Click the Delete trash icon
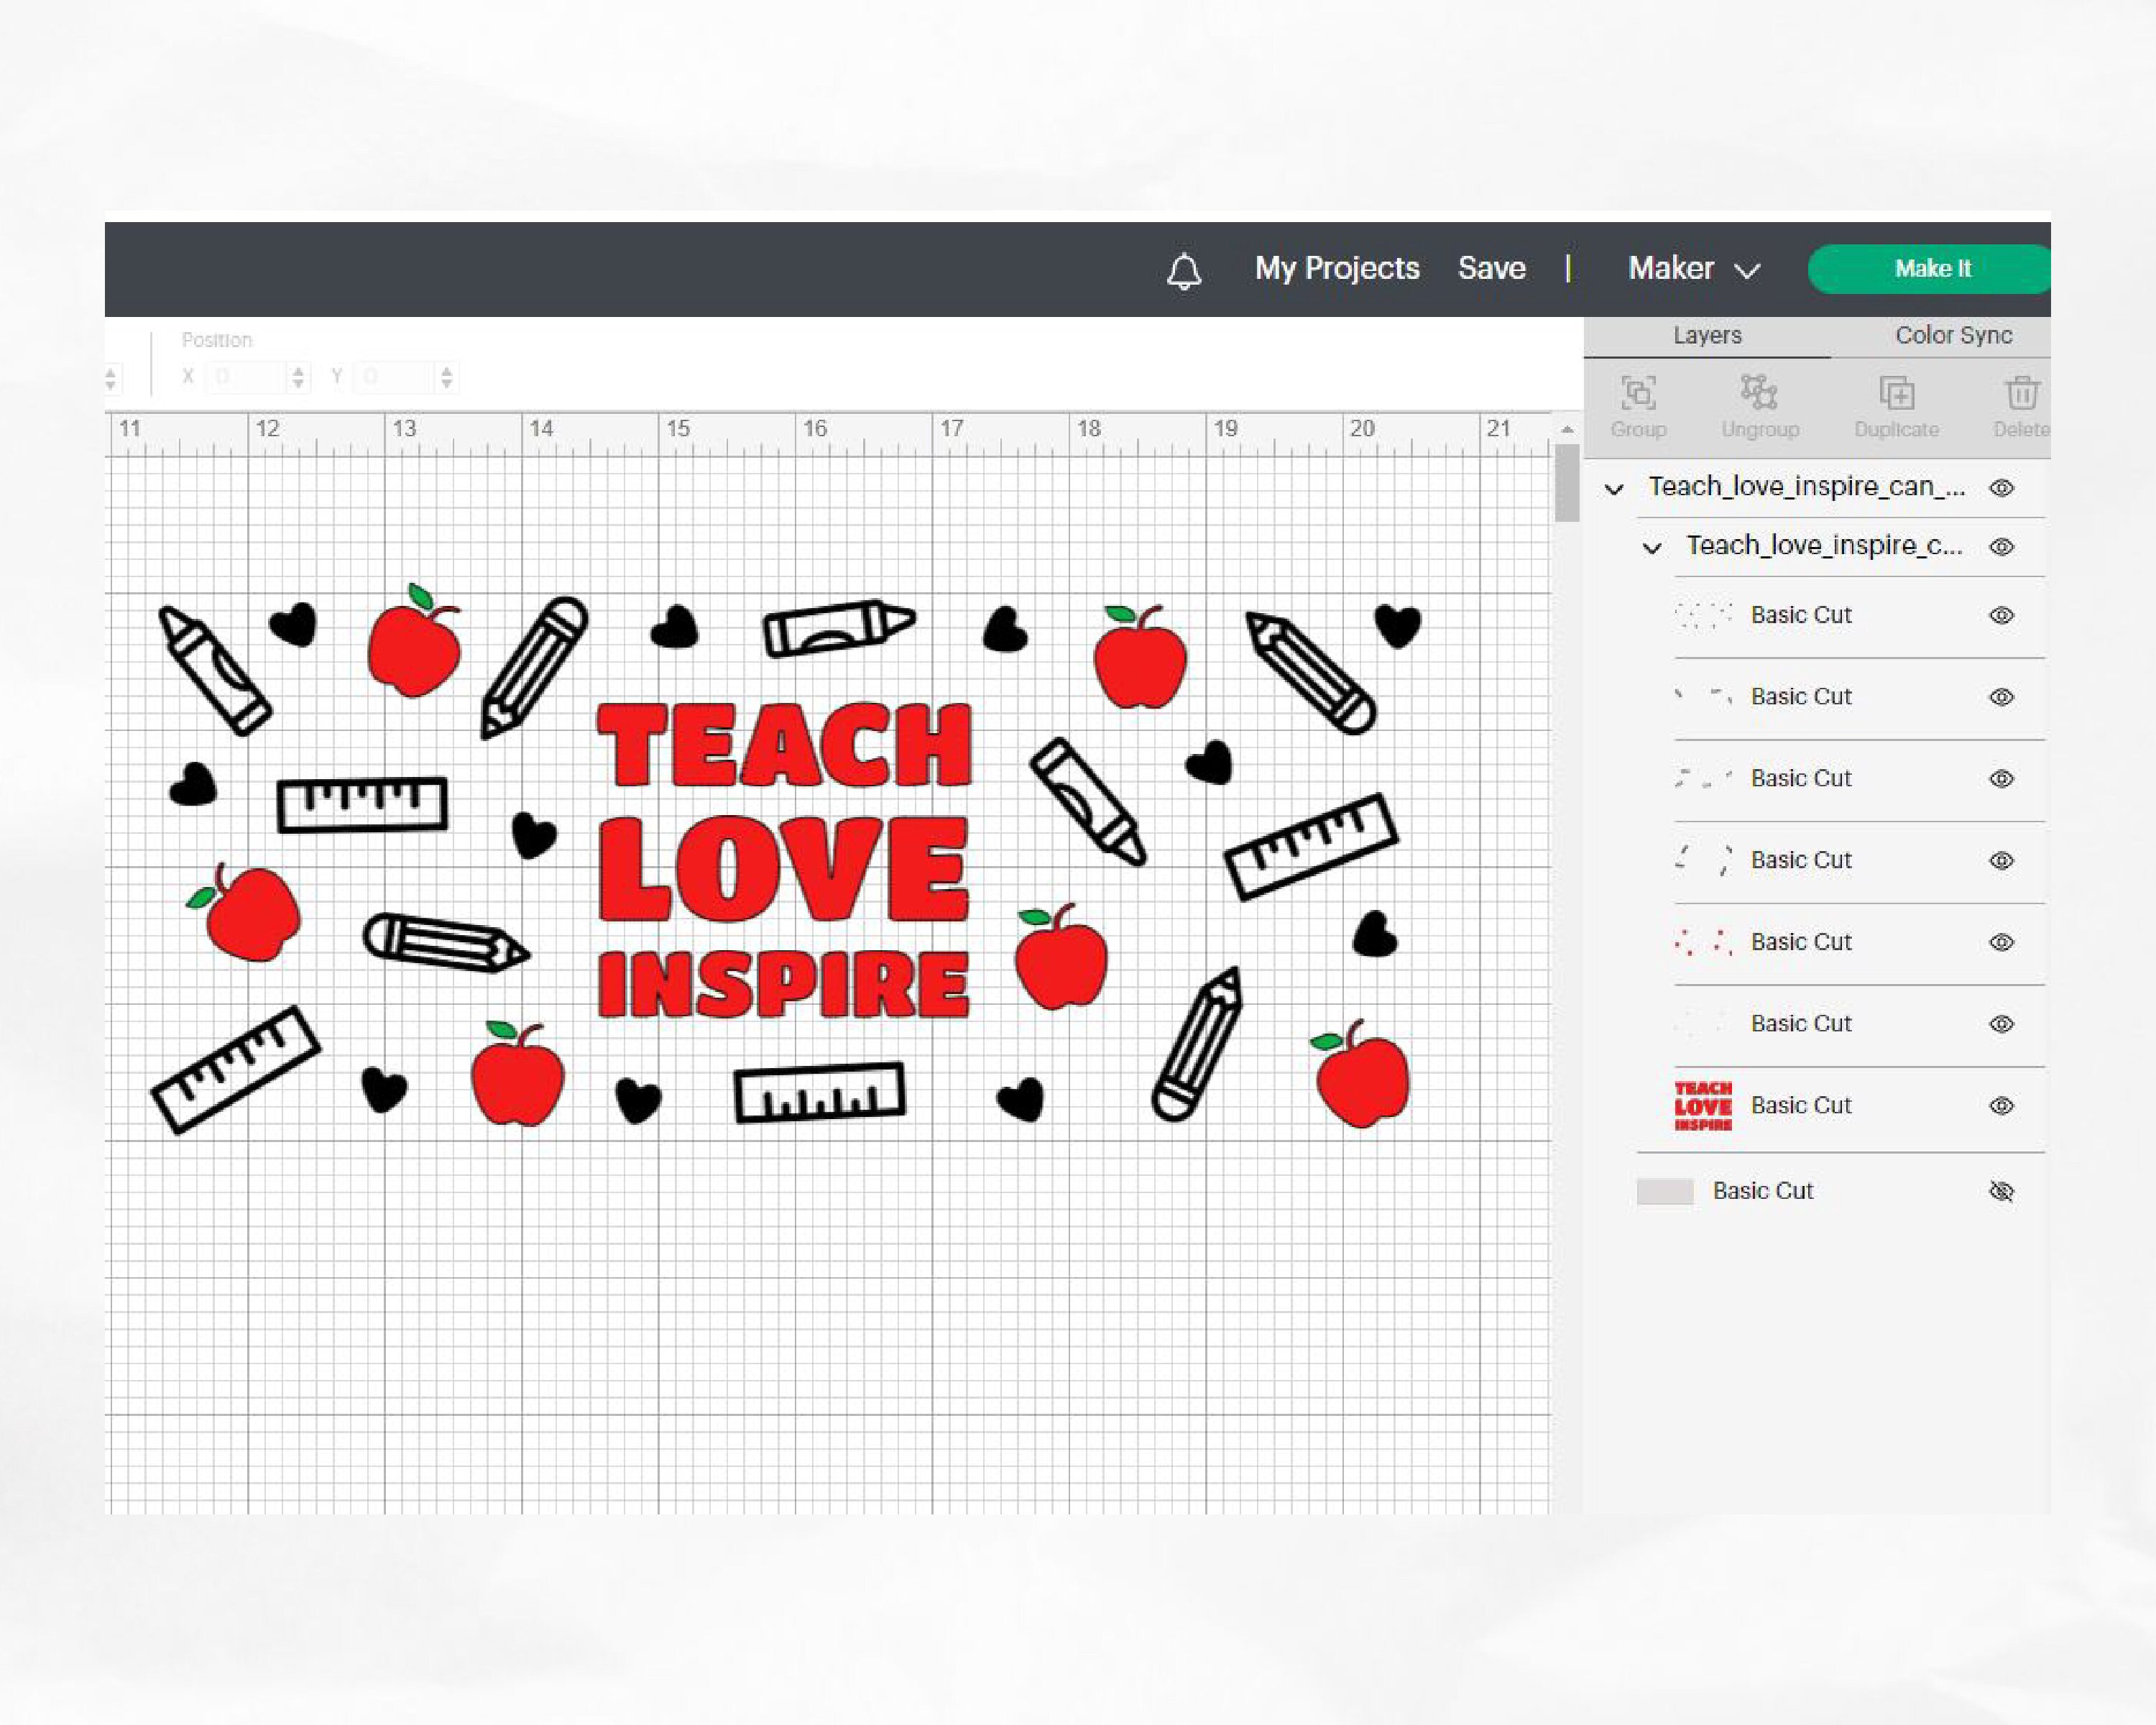 pyautogui.click(x=2022, y=393)
